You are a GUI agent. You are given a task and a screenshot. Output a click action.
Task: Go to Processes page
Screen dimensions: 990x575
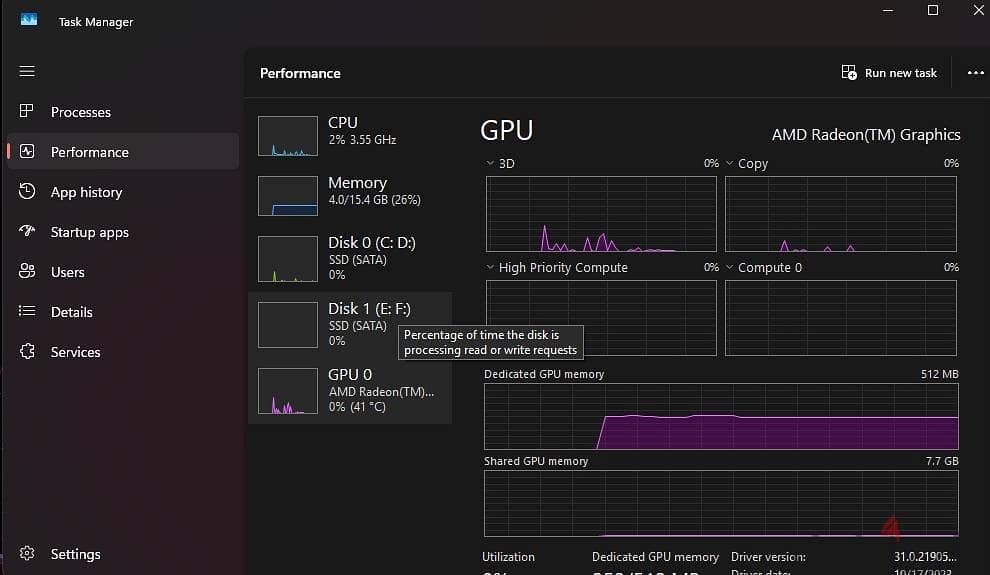tap(81, 112)
